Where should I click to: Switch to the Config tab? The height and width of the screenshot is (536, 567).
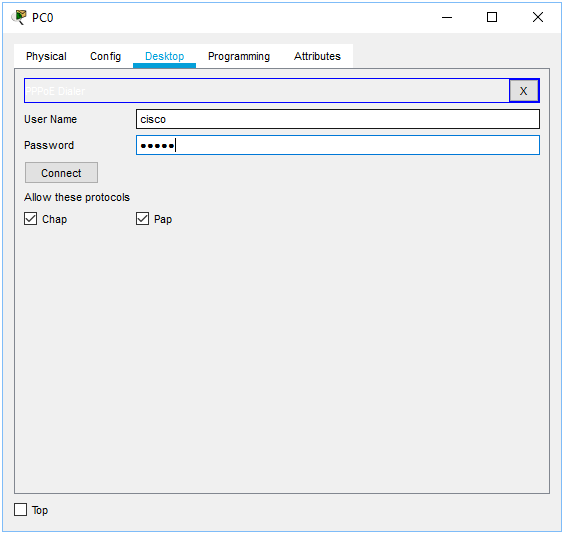[x=105, y=56]
